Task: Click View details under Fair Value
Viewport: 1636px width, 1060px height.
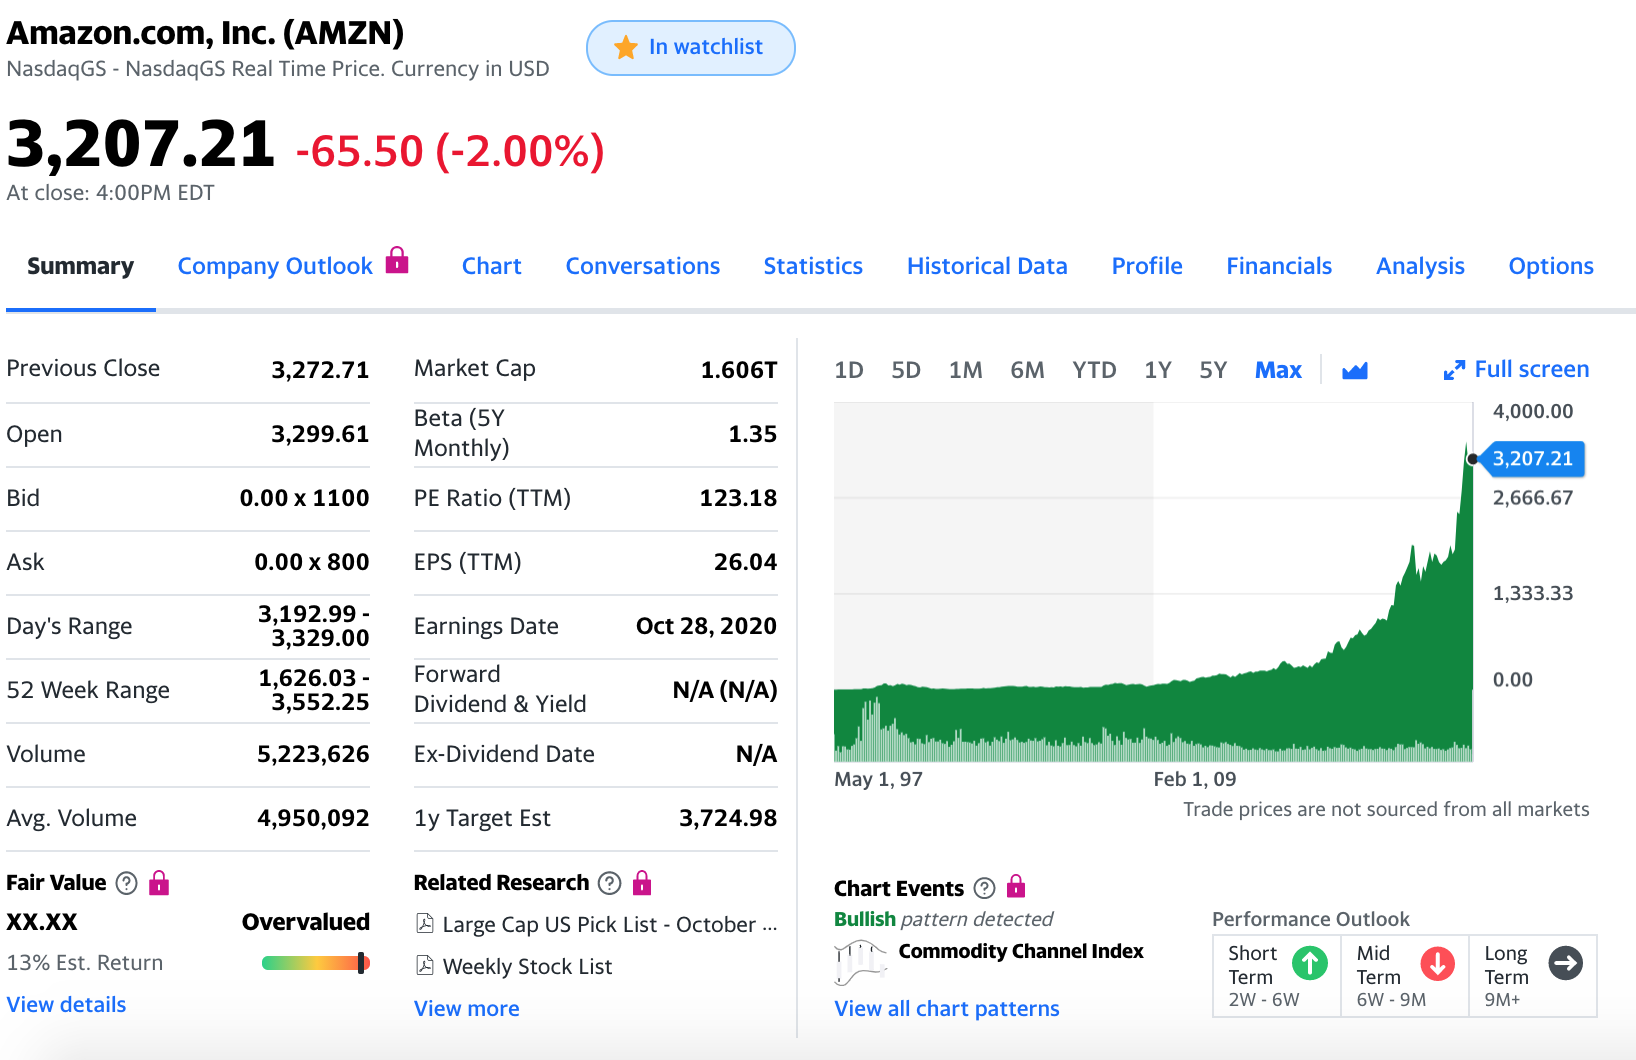Action: pos(66,1004)
